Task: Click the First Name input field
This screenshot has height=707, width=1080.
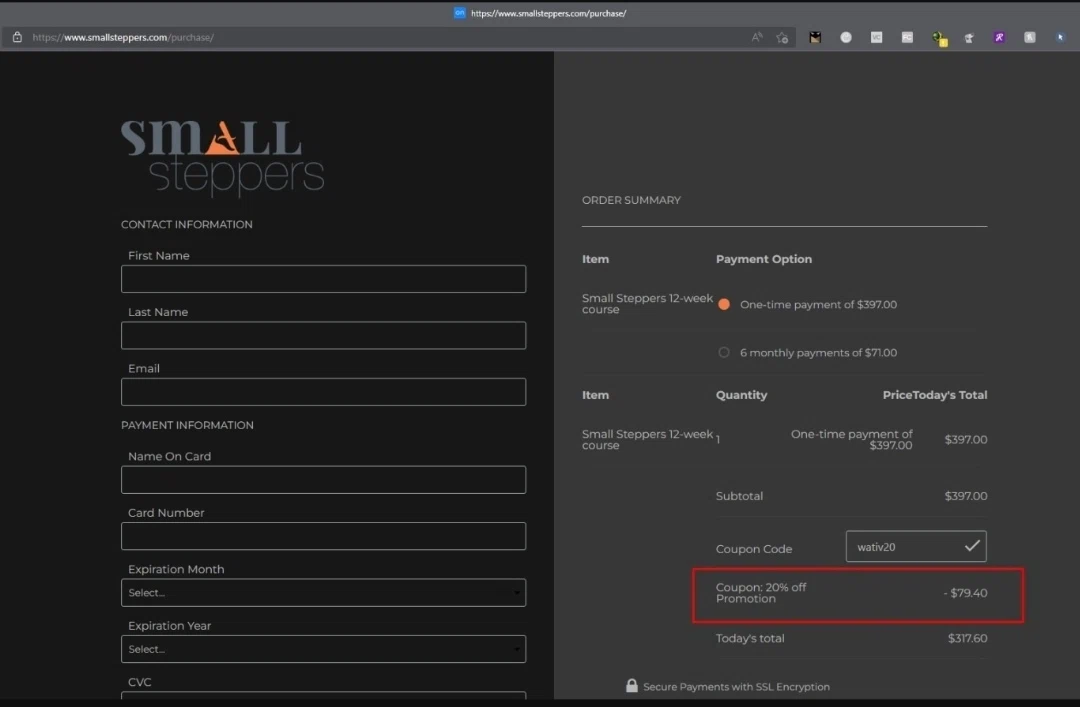Action: point(323,279)
